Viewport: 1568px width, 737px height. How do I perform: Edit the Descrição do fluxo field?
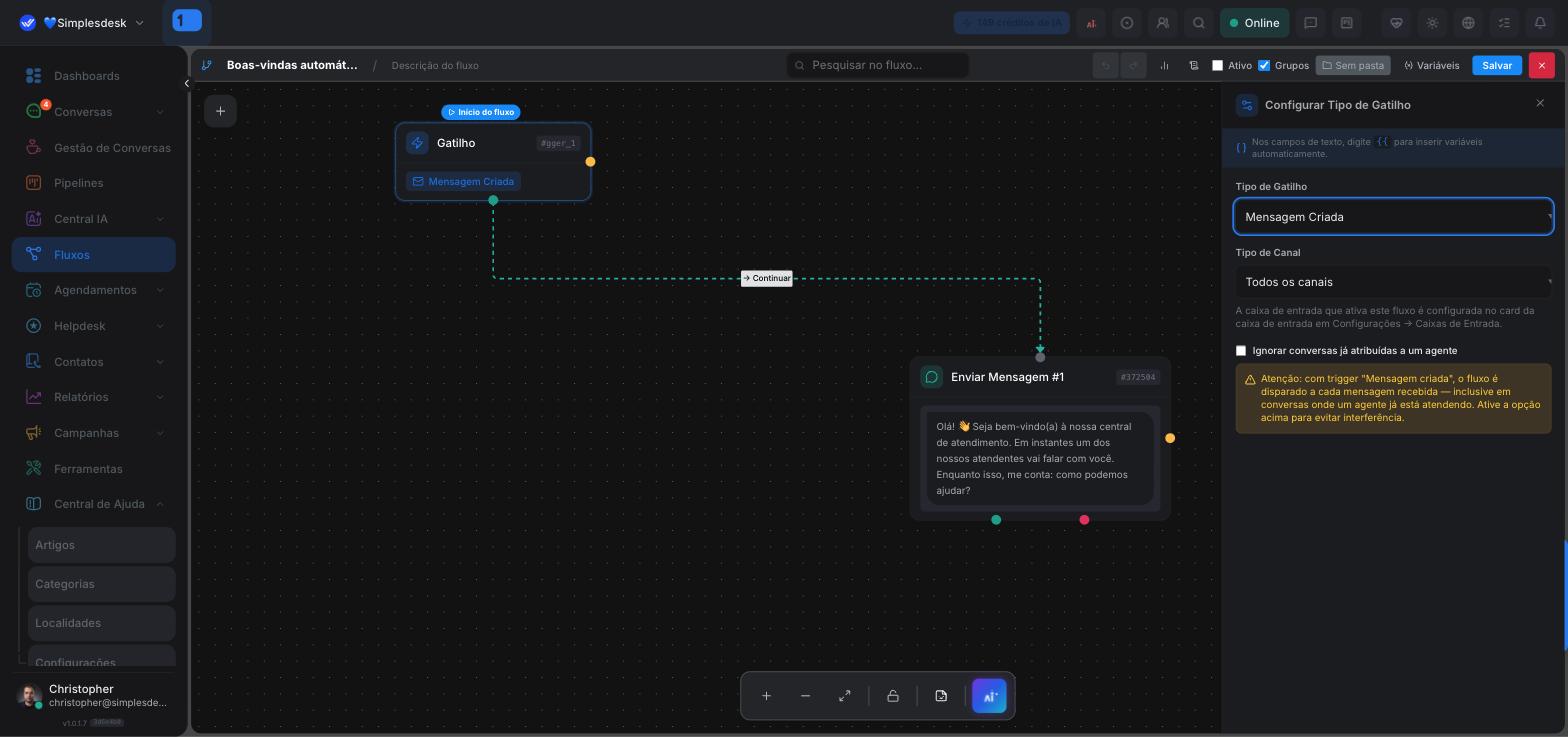coord(435,66)
